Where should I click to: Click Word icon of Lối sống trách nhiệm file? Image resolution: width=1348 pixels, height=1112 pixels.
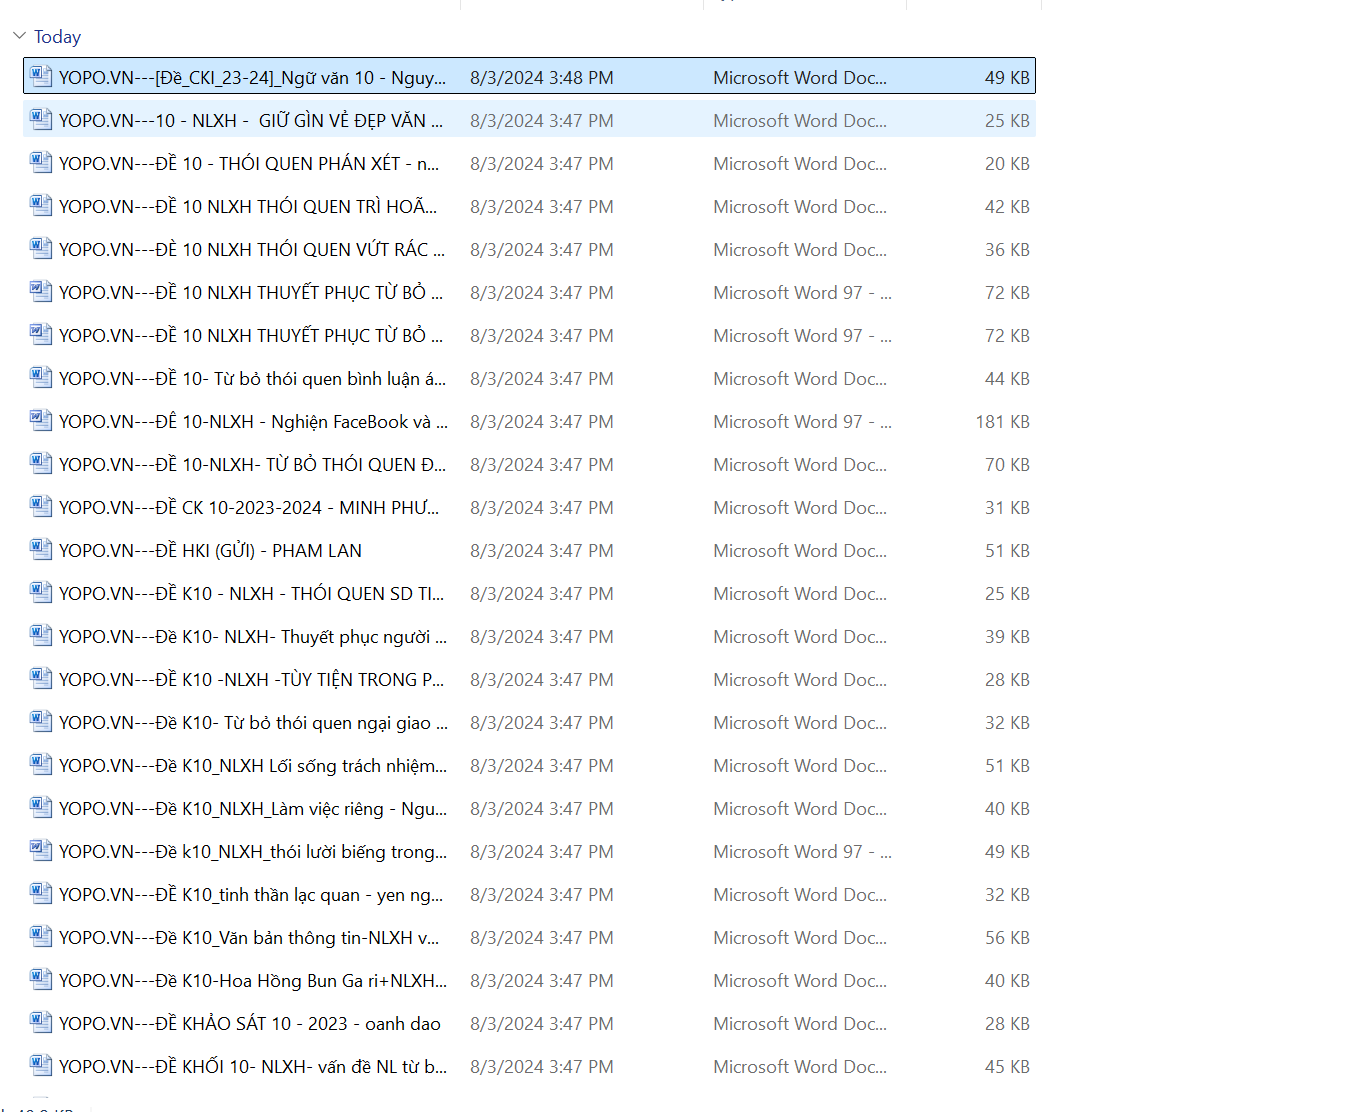(41, 764)
